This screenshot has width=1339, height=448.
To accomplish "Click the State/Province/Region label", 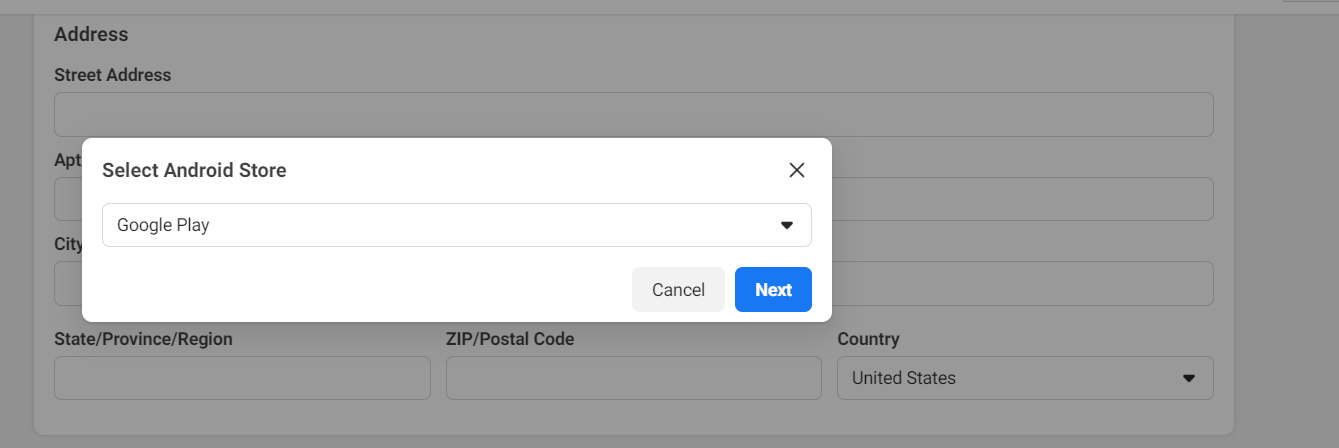I will coord(143,339).
